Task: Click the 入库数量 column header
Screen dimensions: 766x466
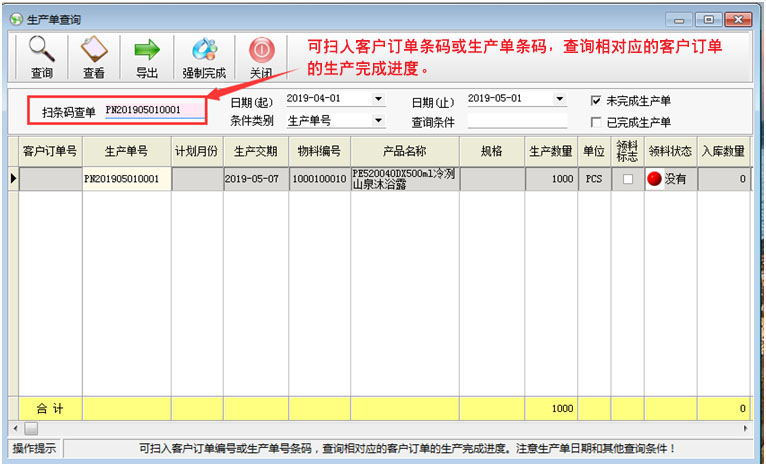Action: (x=723, y=151)
